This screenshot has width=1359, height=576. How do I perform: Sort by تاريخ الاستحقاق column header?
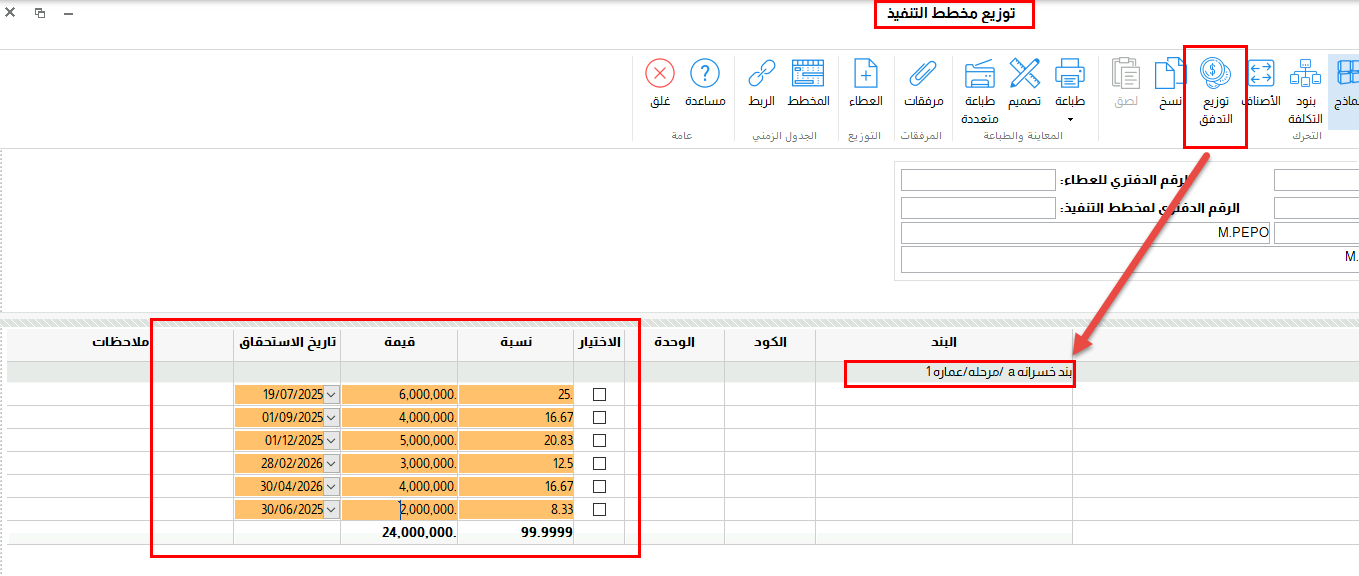click(x=287, y=342)
